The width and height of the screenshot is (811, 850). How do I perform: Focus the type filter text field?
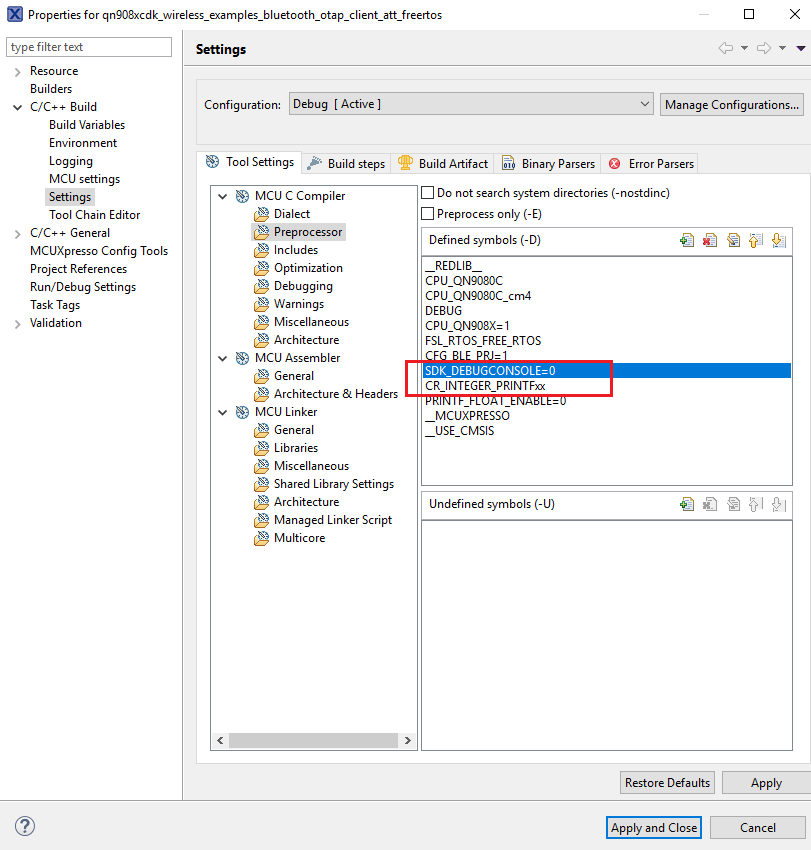click(89, 47)
